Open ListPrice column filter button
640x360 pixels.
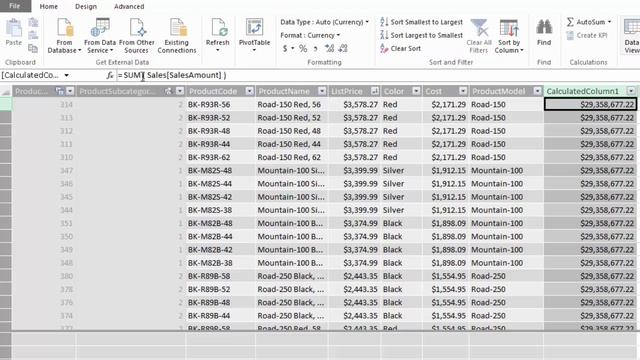point(374,91)
